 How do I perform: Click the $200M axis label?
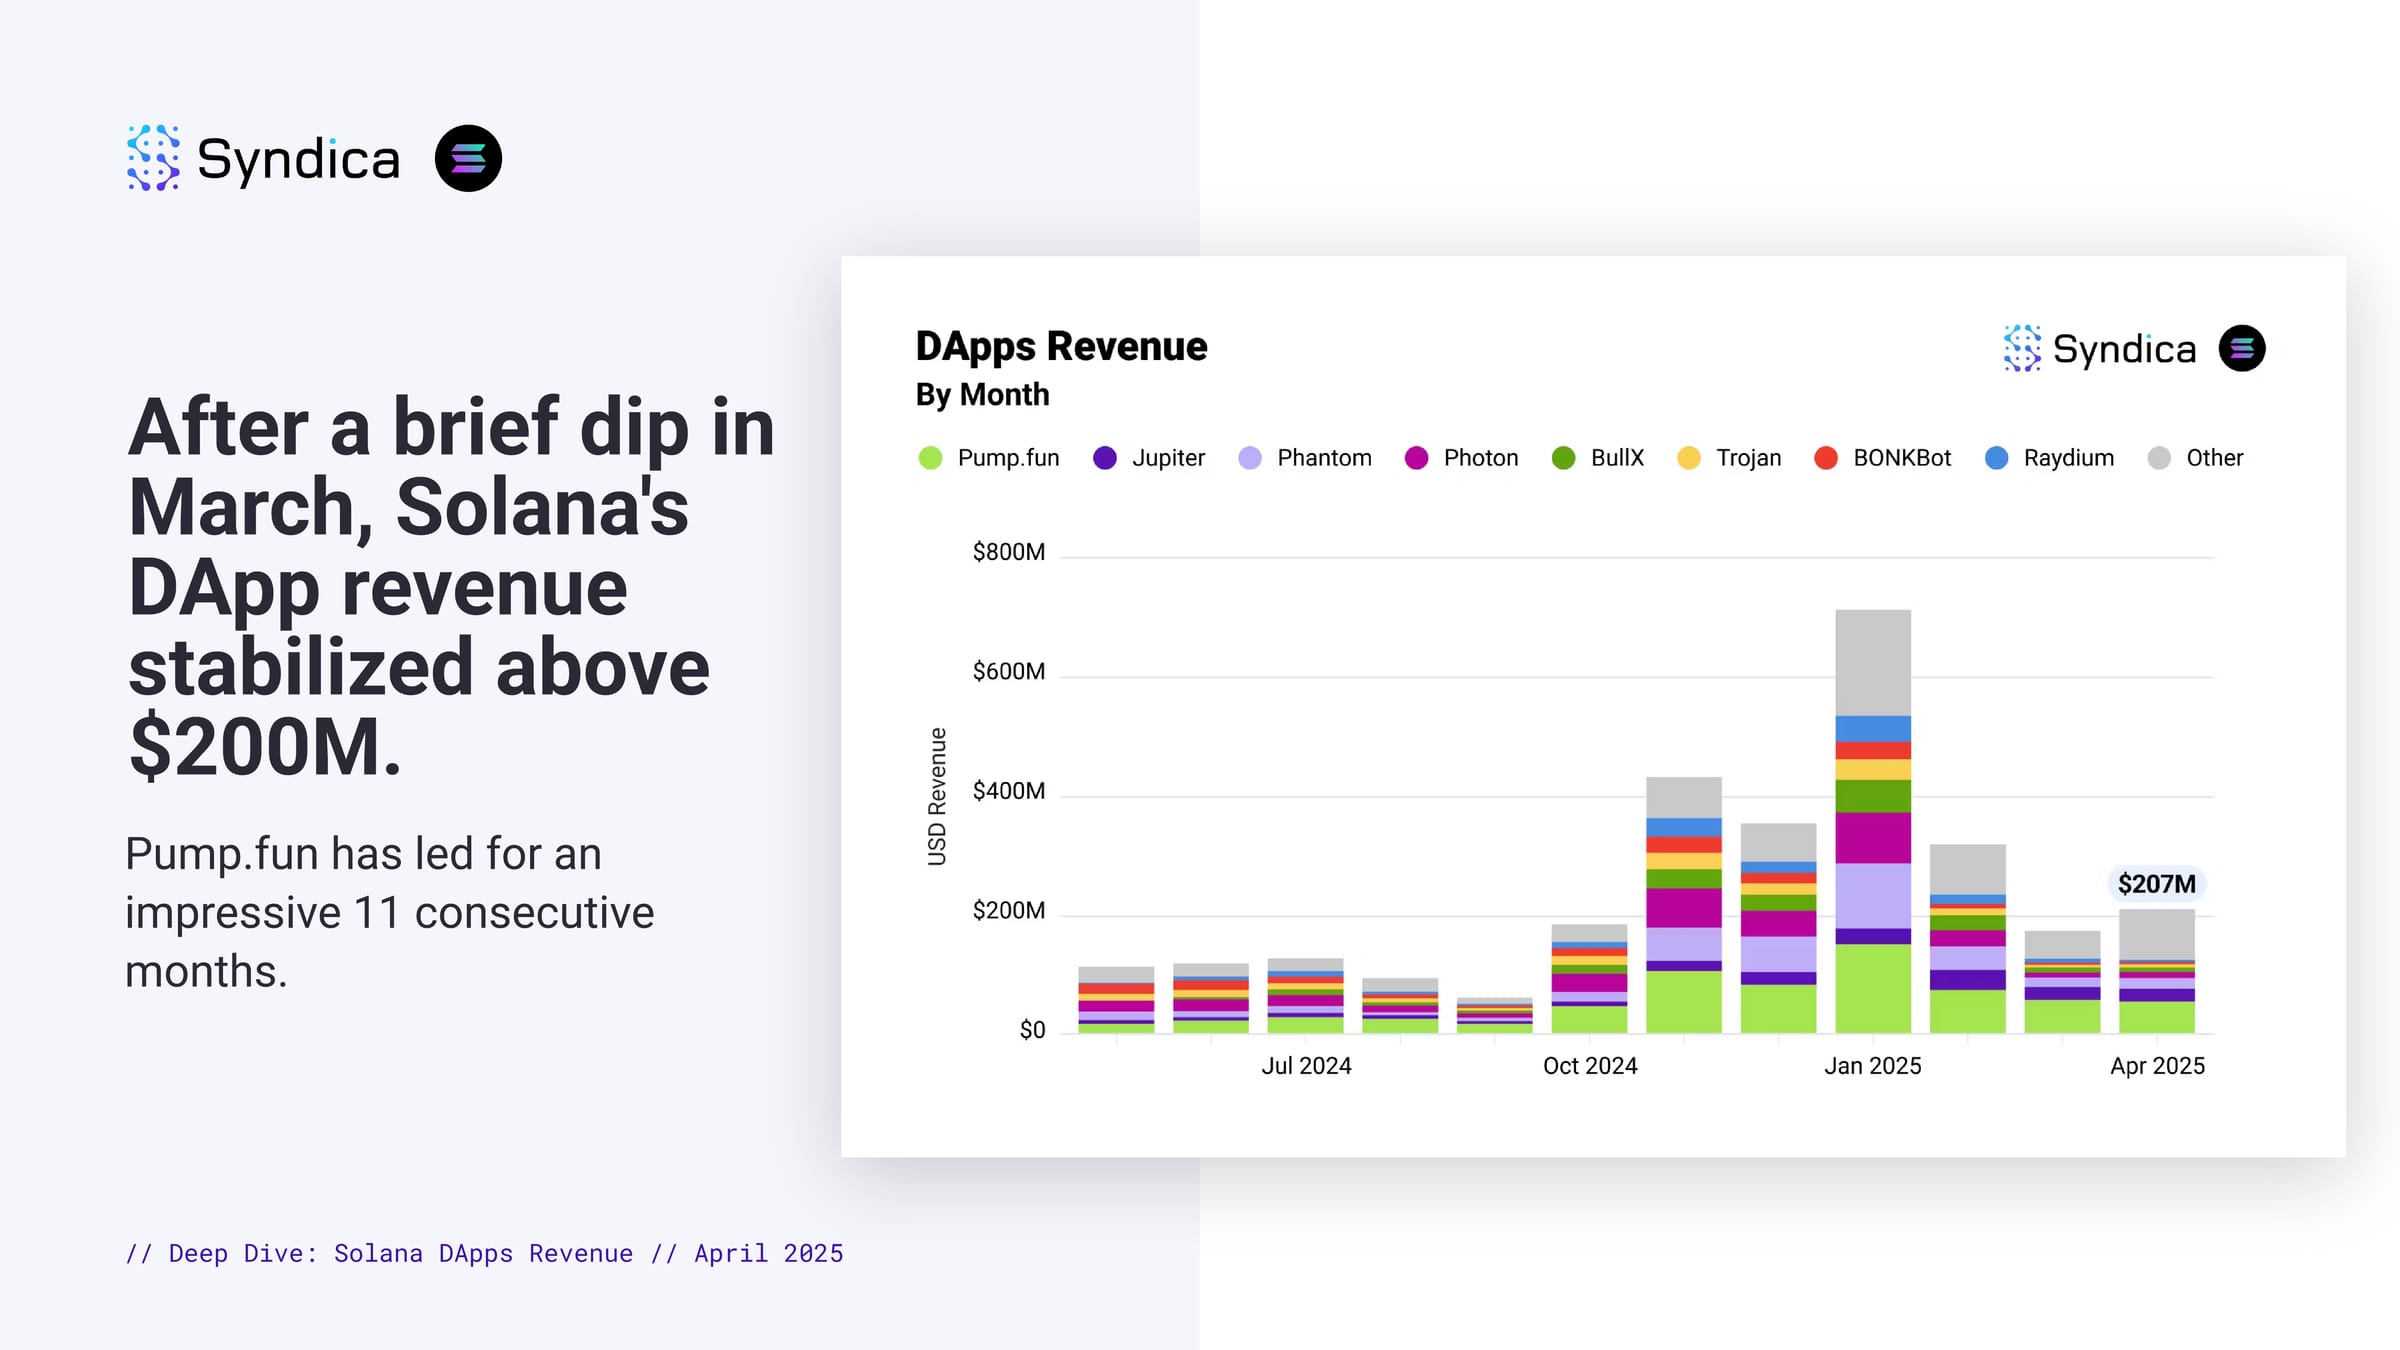(1009, 911)
